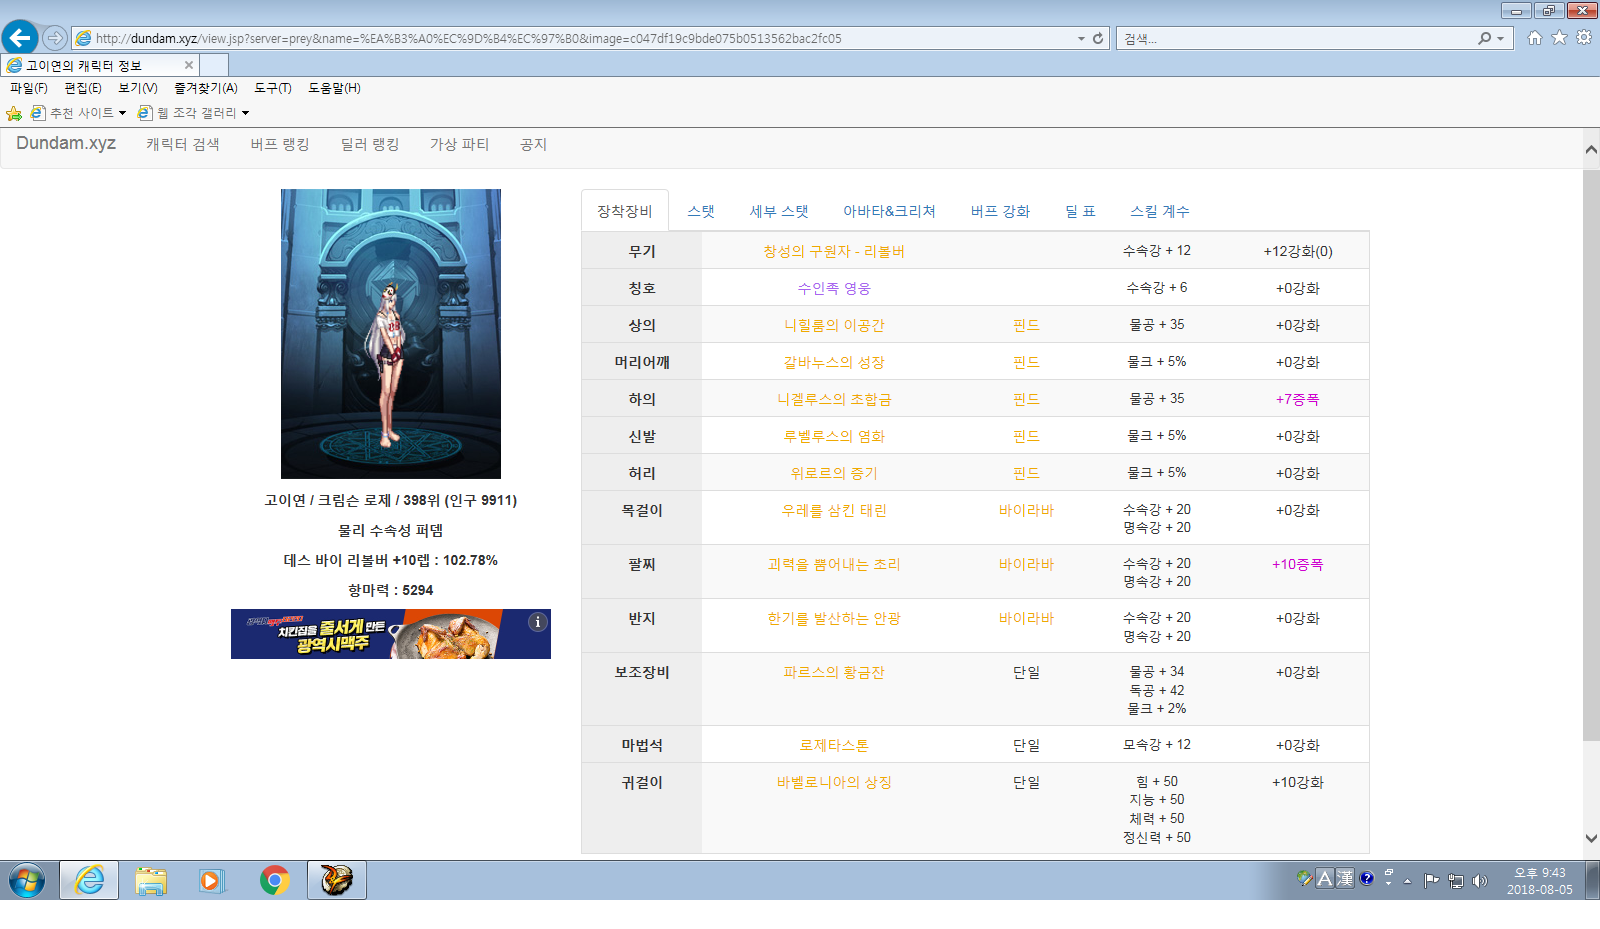
Task: Open the 도움말(H) menu
Action: (x=334, y=88)
